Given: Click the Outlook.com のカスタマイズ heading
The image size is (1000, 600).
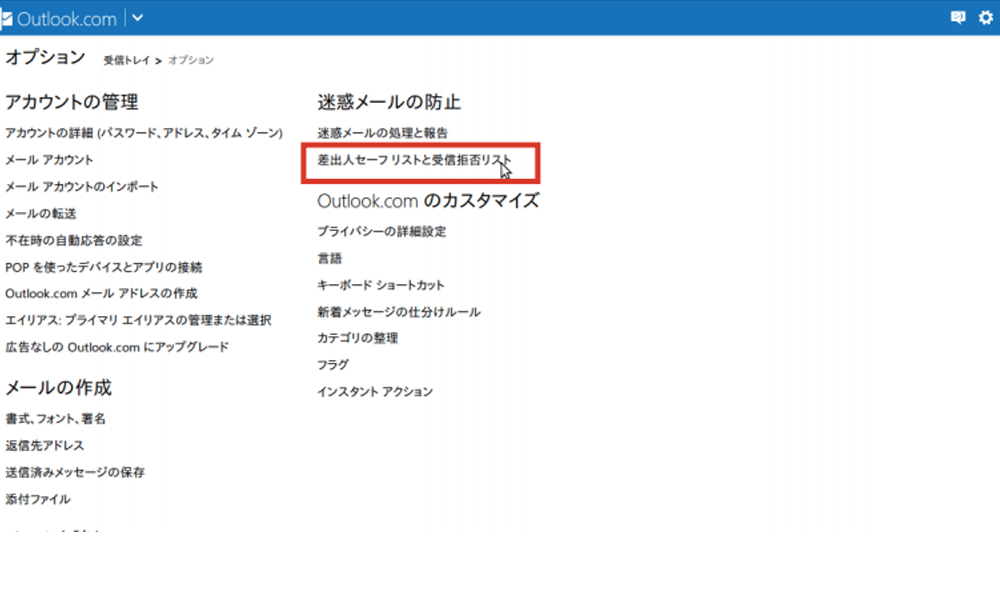Looking at the screenshot, I should [x=428, y=201].
